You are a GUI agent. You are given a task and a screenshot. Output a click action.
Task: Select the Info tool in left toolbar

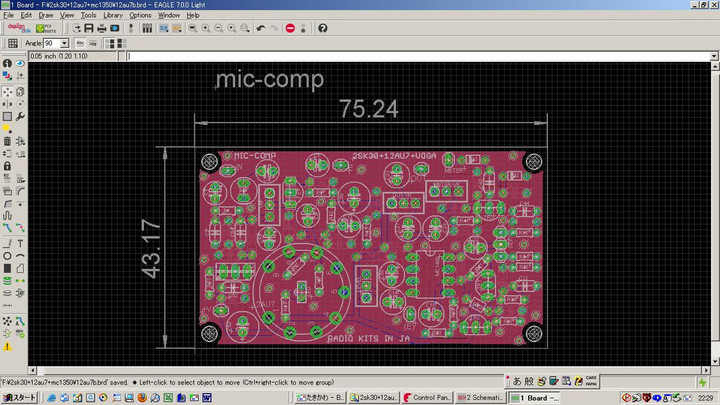7,64
